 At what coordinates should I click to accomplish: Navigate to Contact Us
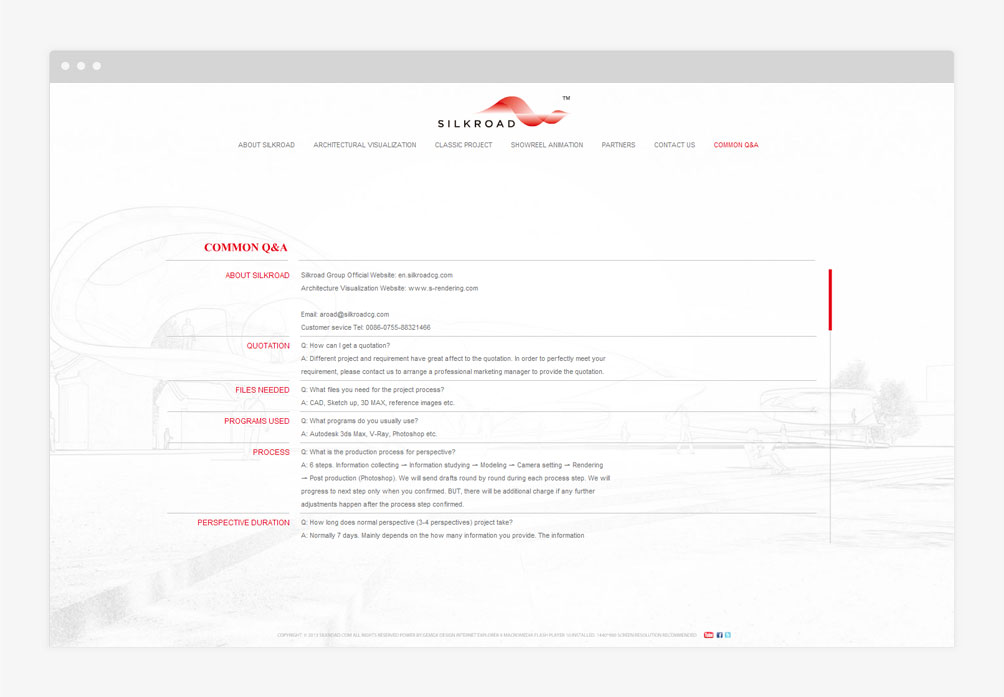click(674, 145)
